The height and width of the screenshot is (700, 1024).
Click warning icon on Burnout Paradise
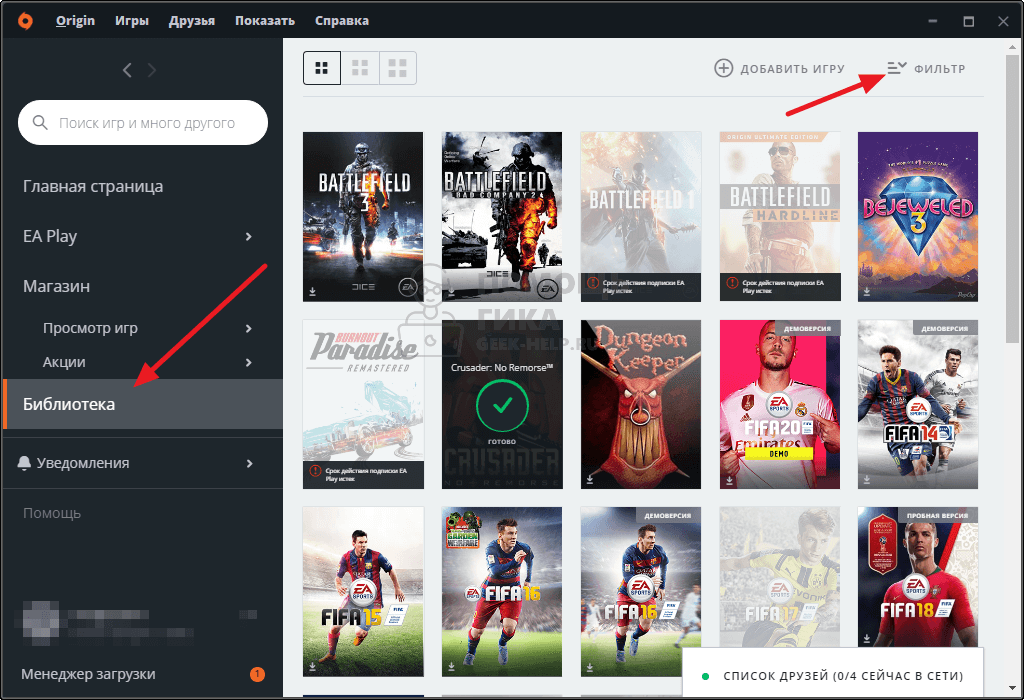click(315, 470)
